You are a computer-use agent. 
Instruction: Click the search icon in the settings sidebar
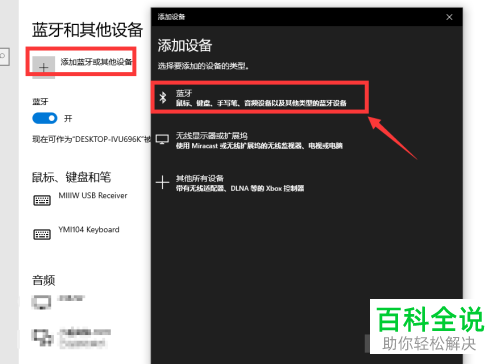[x=3, y=56]
